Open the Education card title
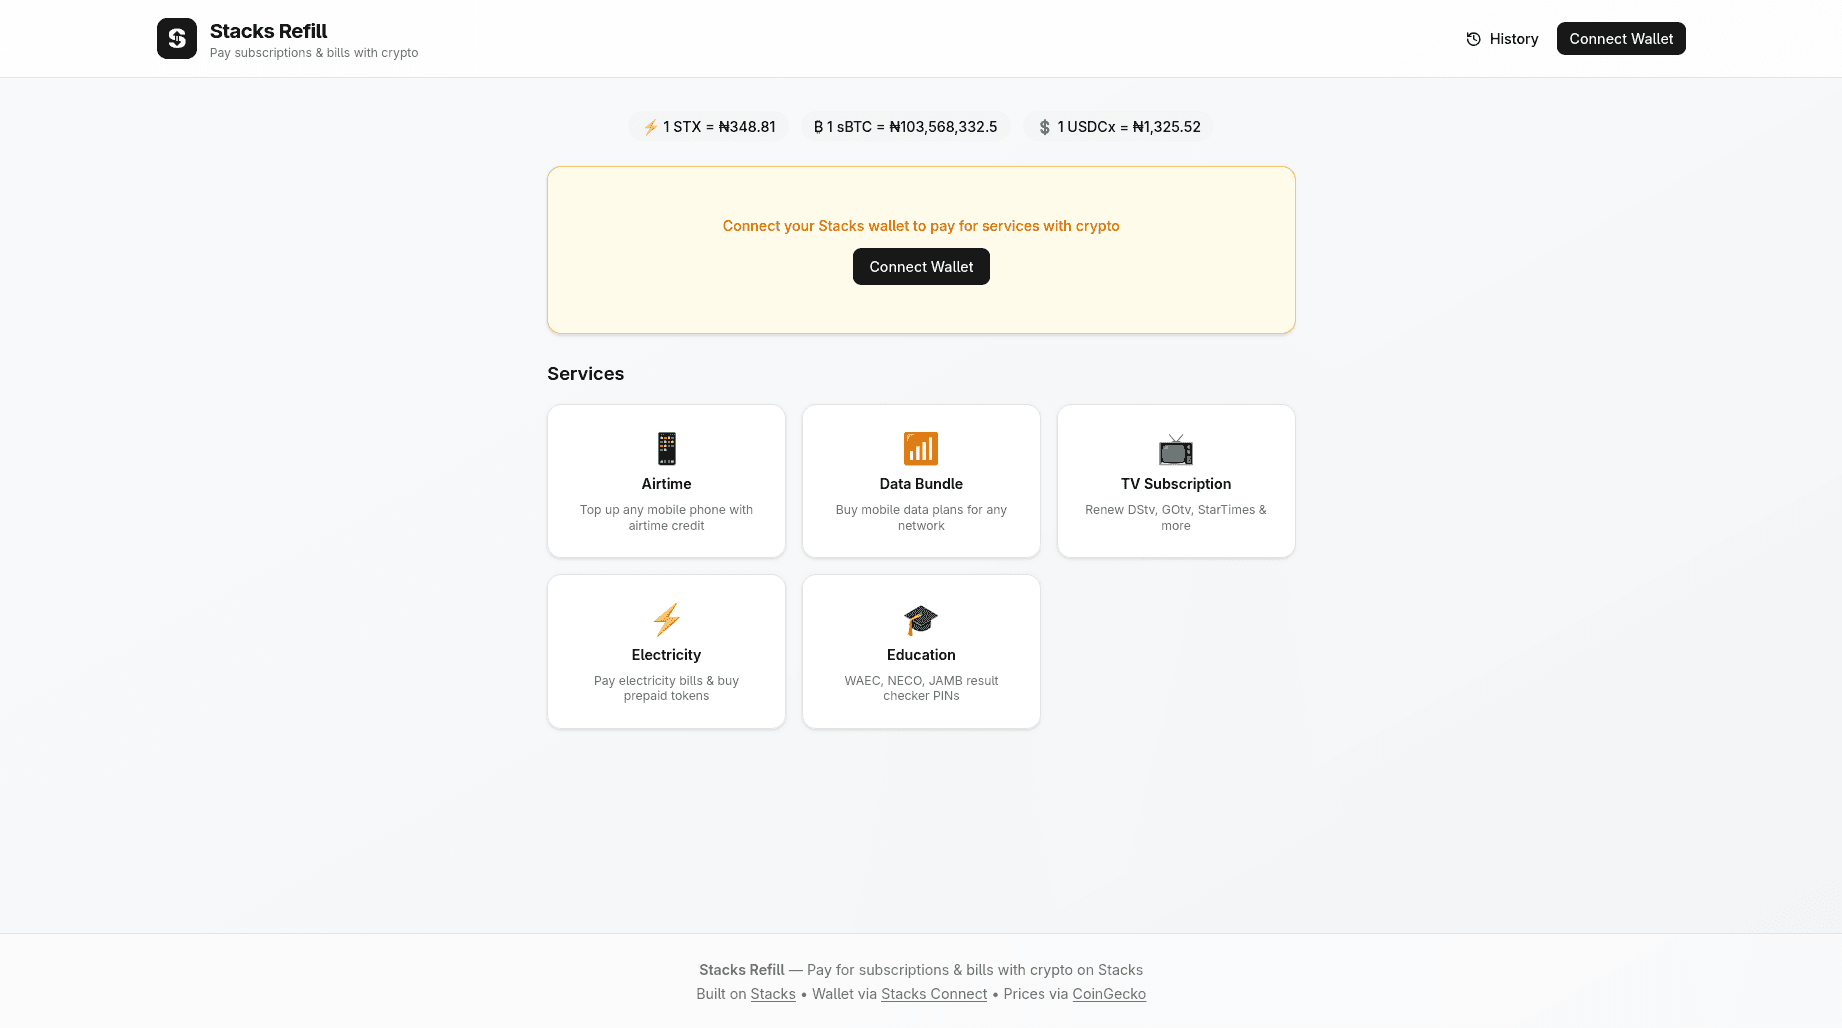The height and width of the screenshot is (1028, 1842). tap(921, 655)
